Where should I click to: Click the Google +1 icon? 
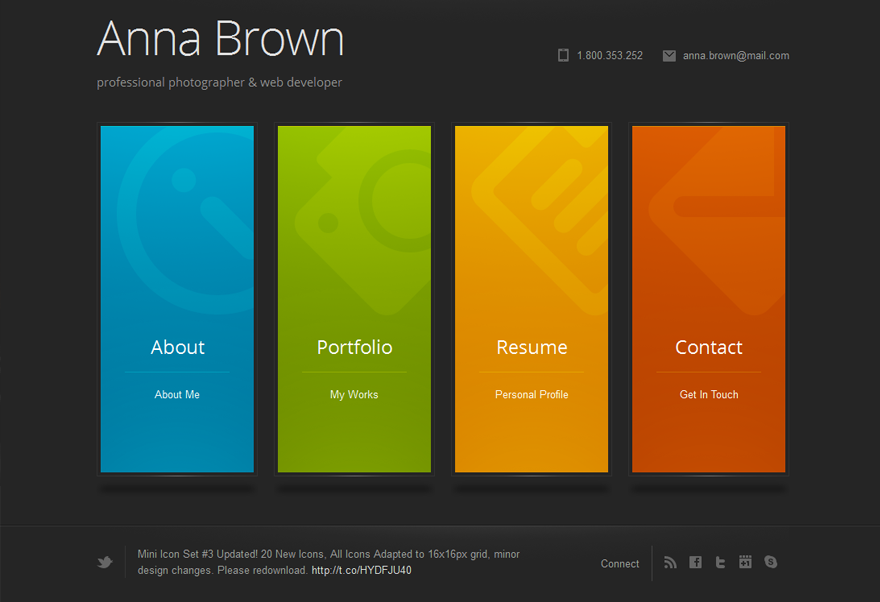coord(745,562)
